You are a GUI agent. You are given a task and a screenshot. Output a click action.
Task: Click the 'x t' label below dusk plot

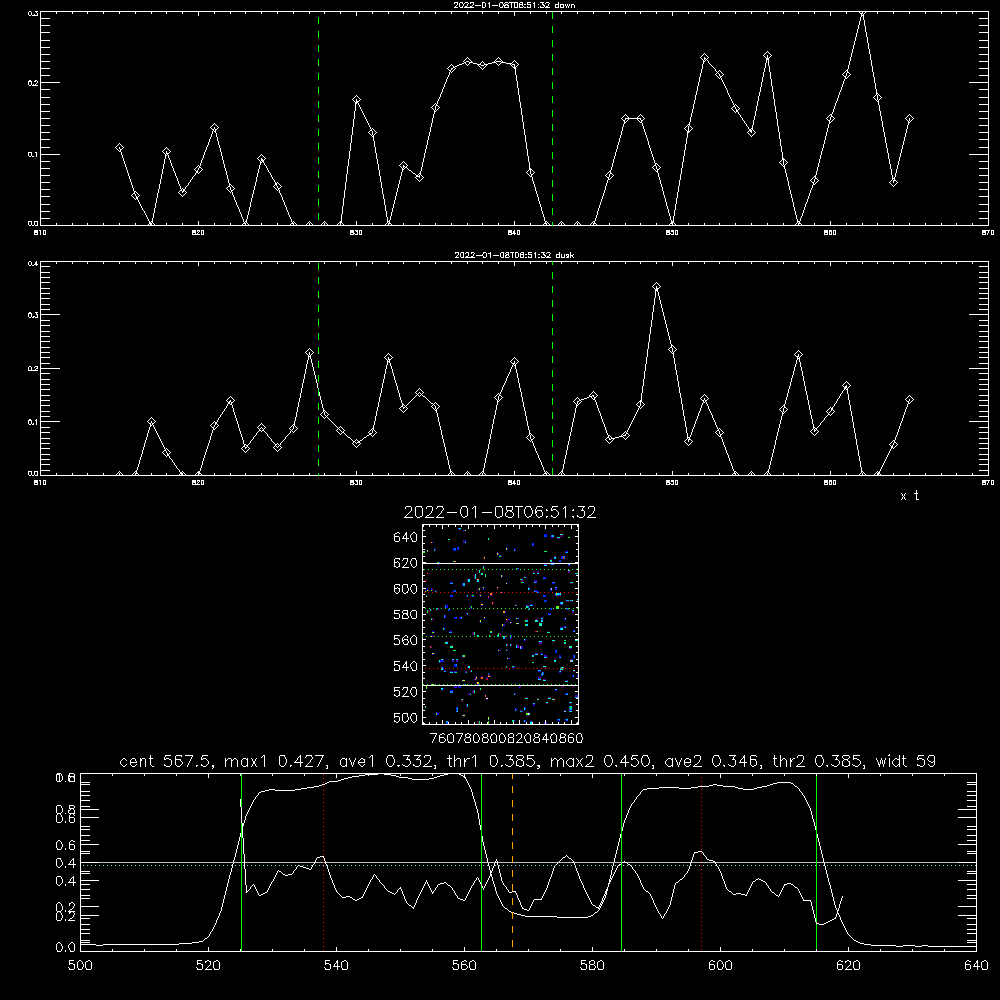[x=910, y=496]
